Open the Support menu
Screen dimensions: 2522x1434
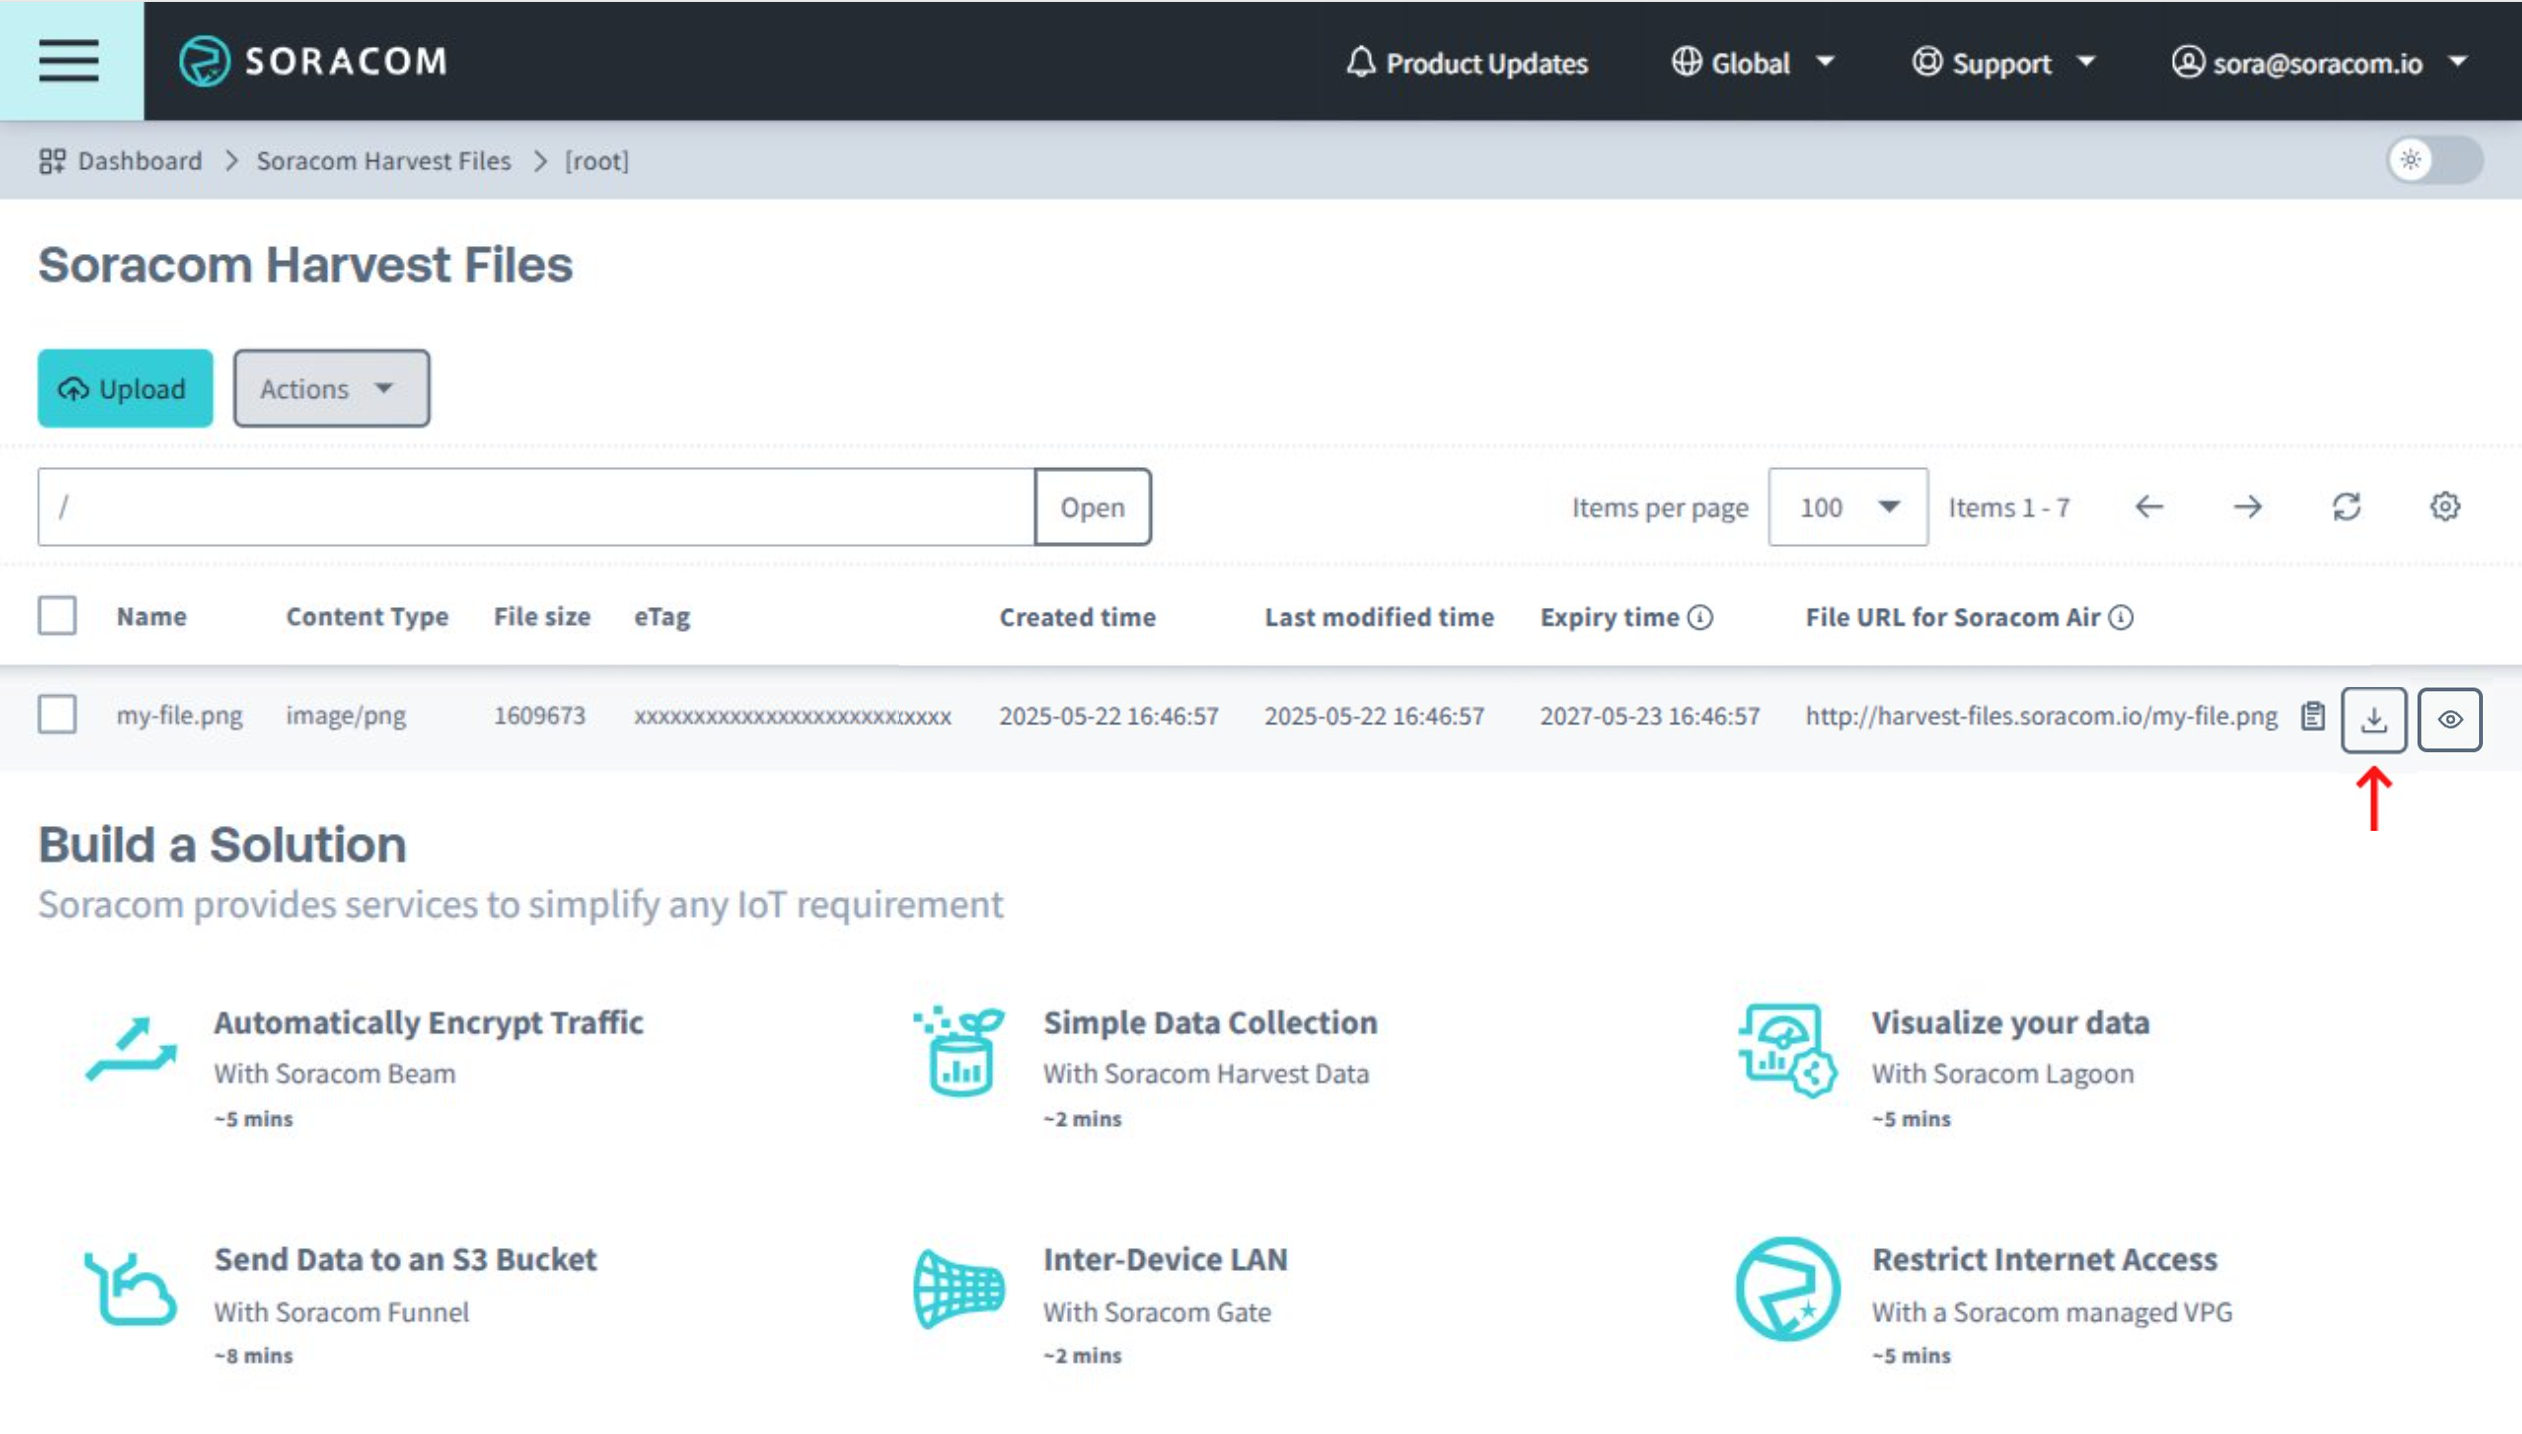(x=2003, y=63)
